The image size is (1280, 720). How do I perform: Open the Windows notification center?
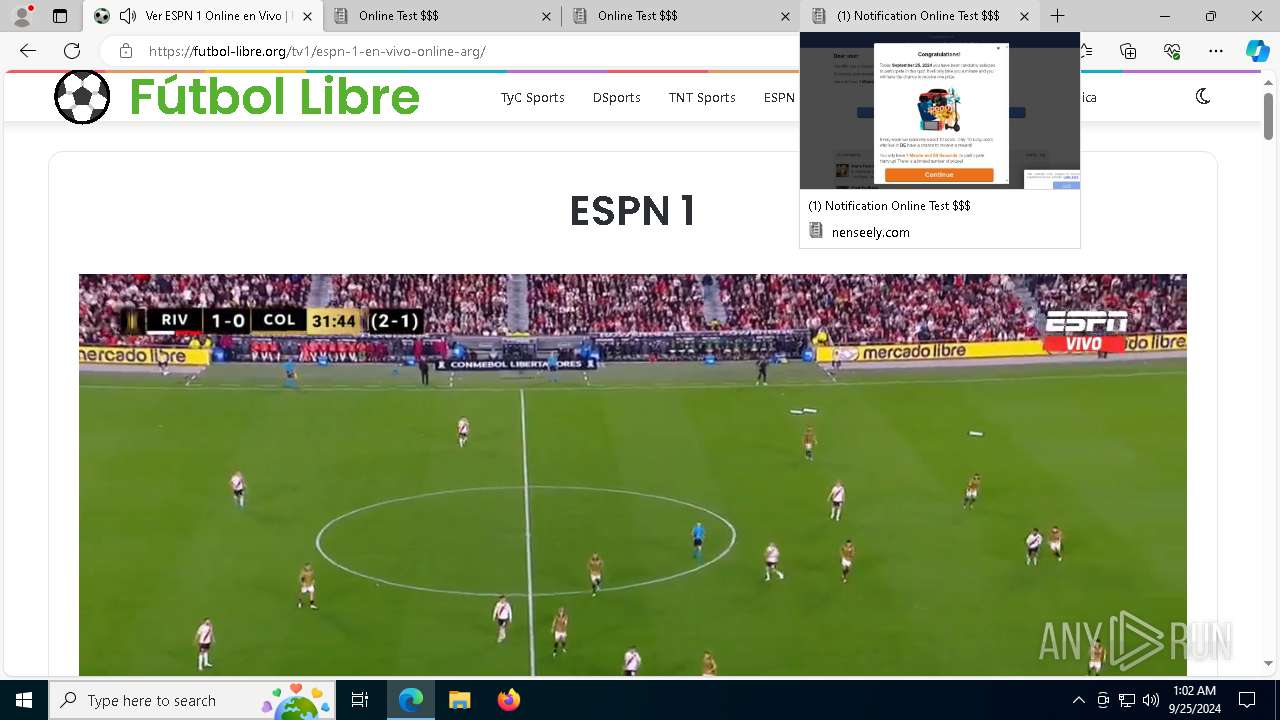pyautogui.click(x=1247, y=700)
